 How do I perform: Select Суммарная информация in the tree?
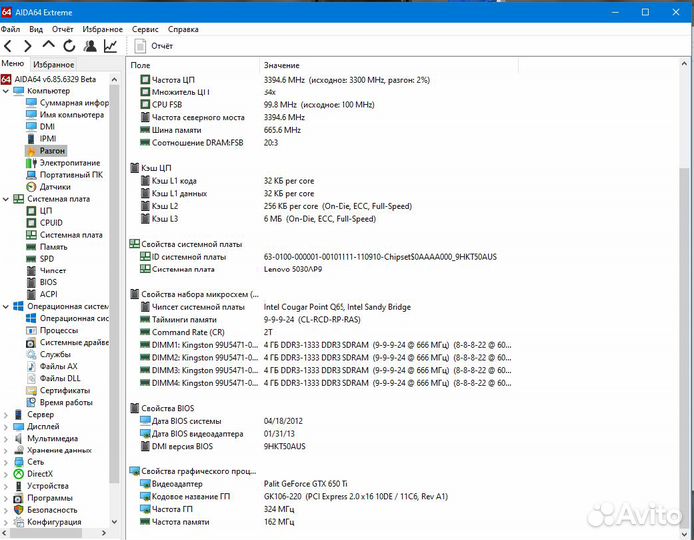[x=67, y=103]
